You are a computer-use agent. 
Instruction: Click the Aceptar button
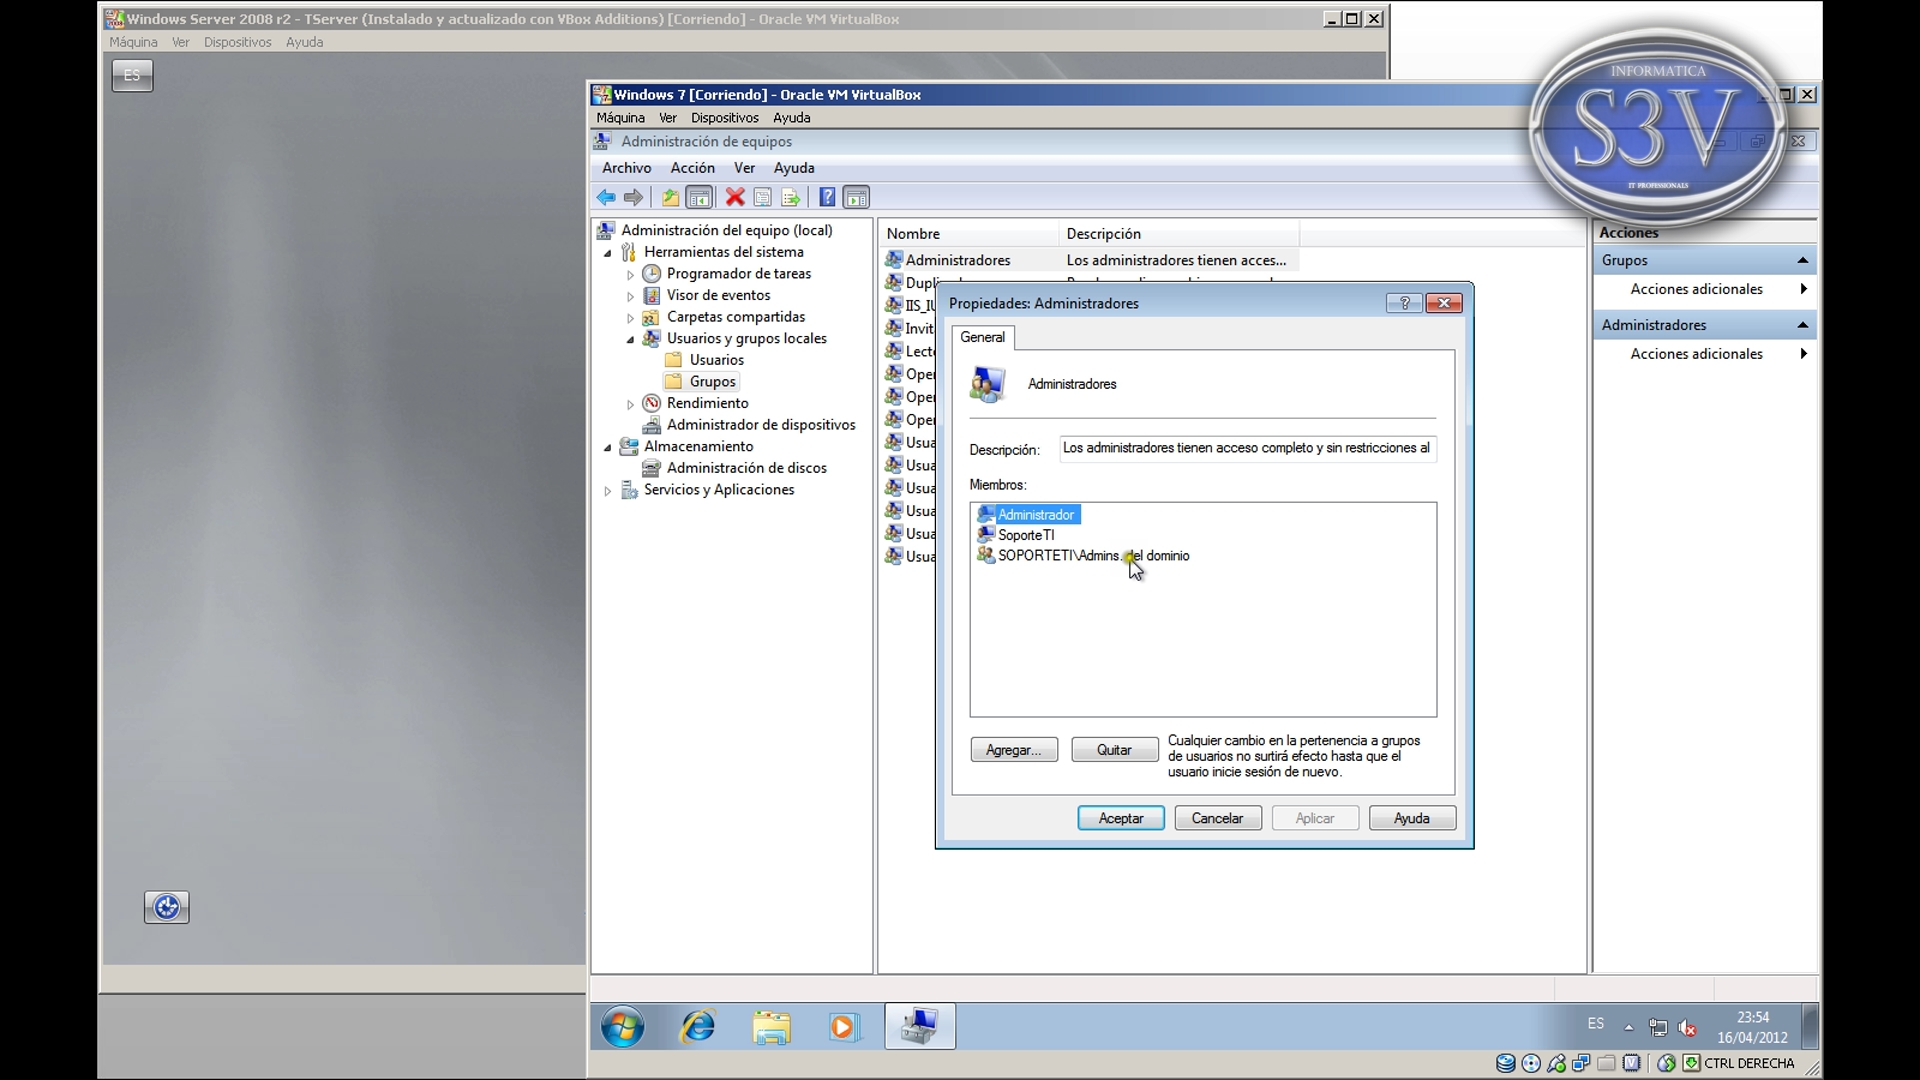click(1120, 818)
